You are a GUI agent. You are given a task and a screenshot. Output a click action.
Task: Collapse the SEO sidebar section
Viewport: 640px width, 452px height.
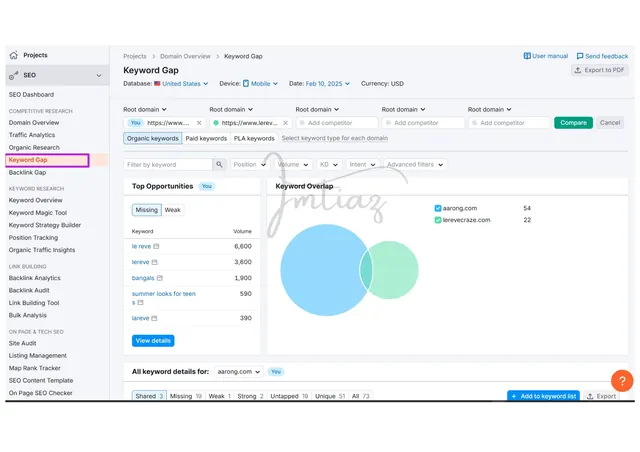click(x=99, y=76)
